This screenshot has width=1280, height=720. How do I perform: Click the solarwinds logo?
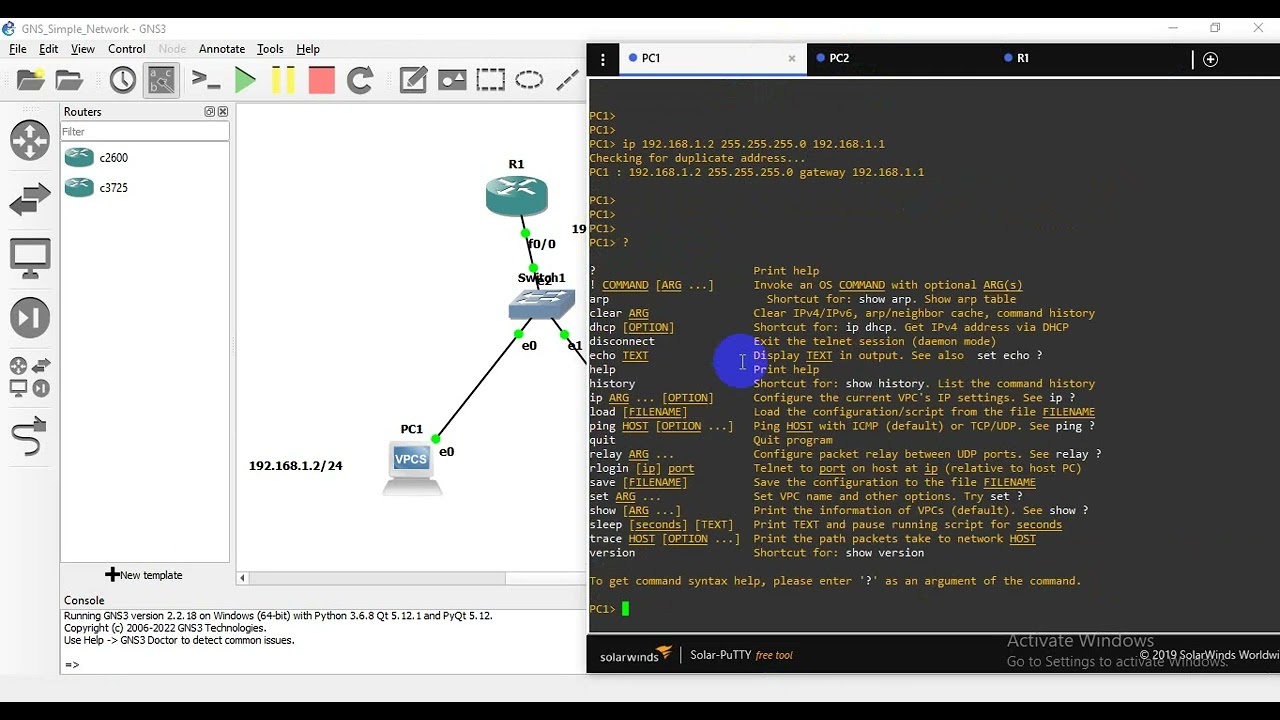tap(636, 656)
